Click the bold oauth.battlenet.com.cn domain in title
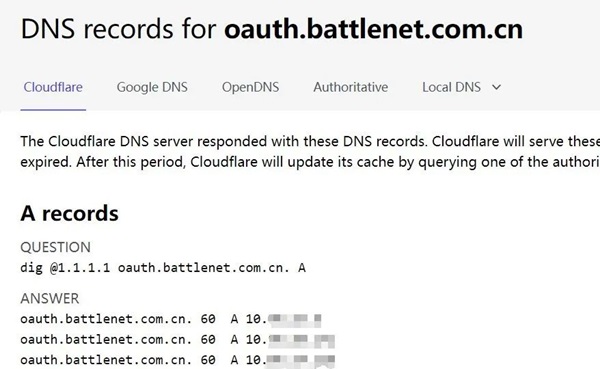The image size is (600, 369). pos(373,29)
